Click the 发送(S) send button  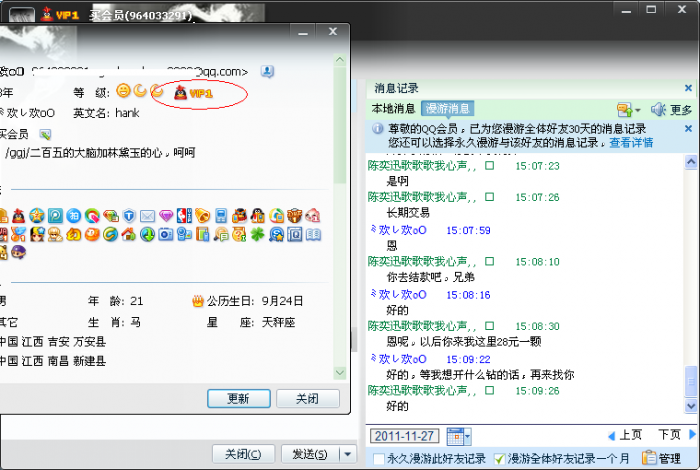pos(310,454)
